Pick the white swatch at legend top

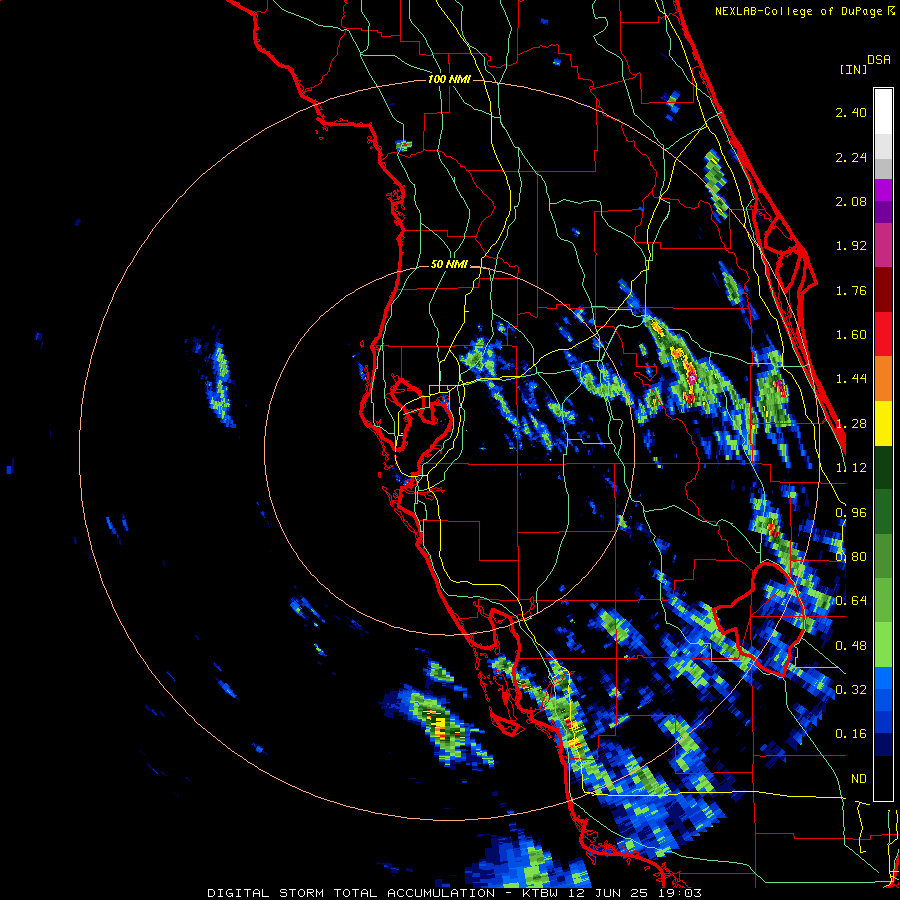pos(883,111)
